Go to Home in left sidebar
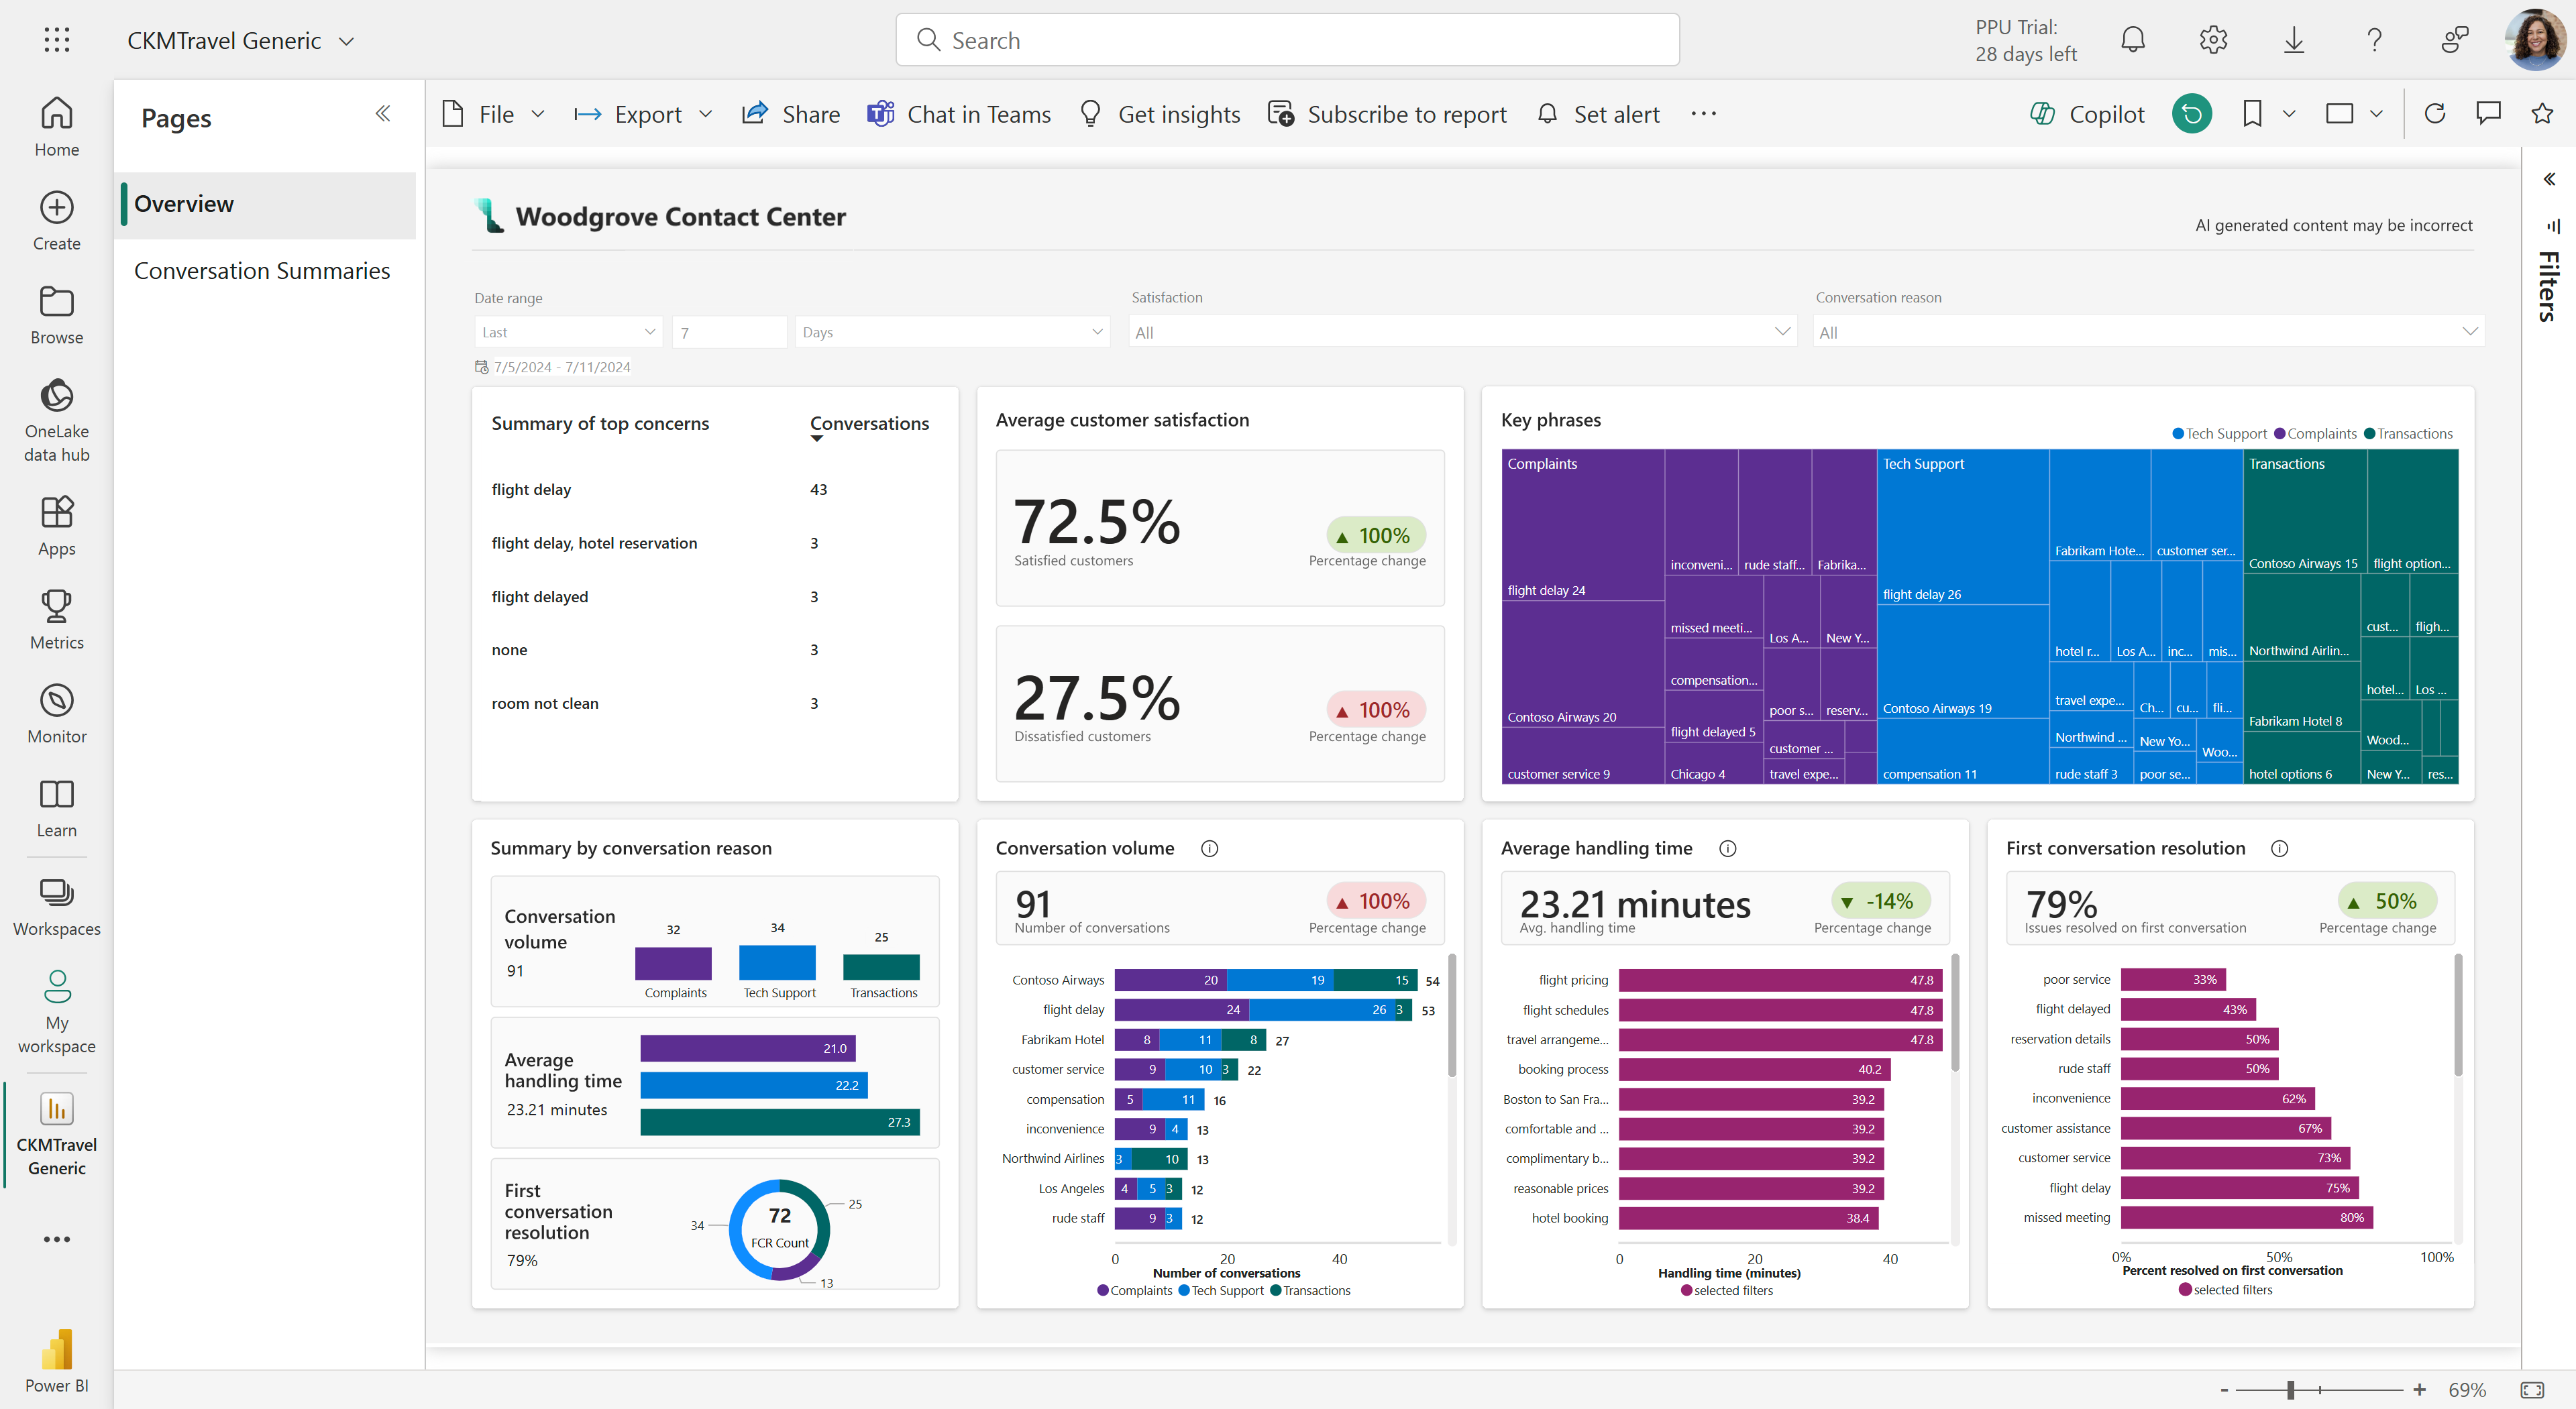This screenshot has width=2576, height=1409. pos(57,127)
